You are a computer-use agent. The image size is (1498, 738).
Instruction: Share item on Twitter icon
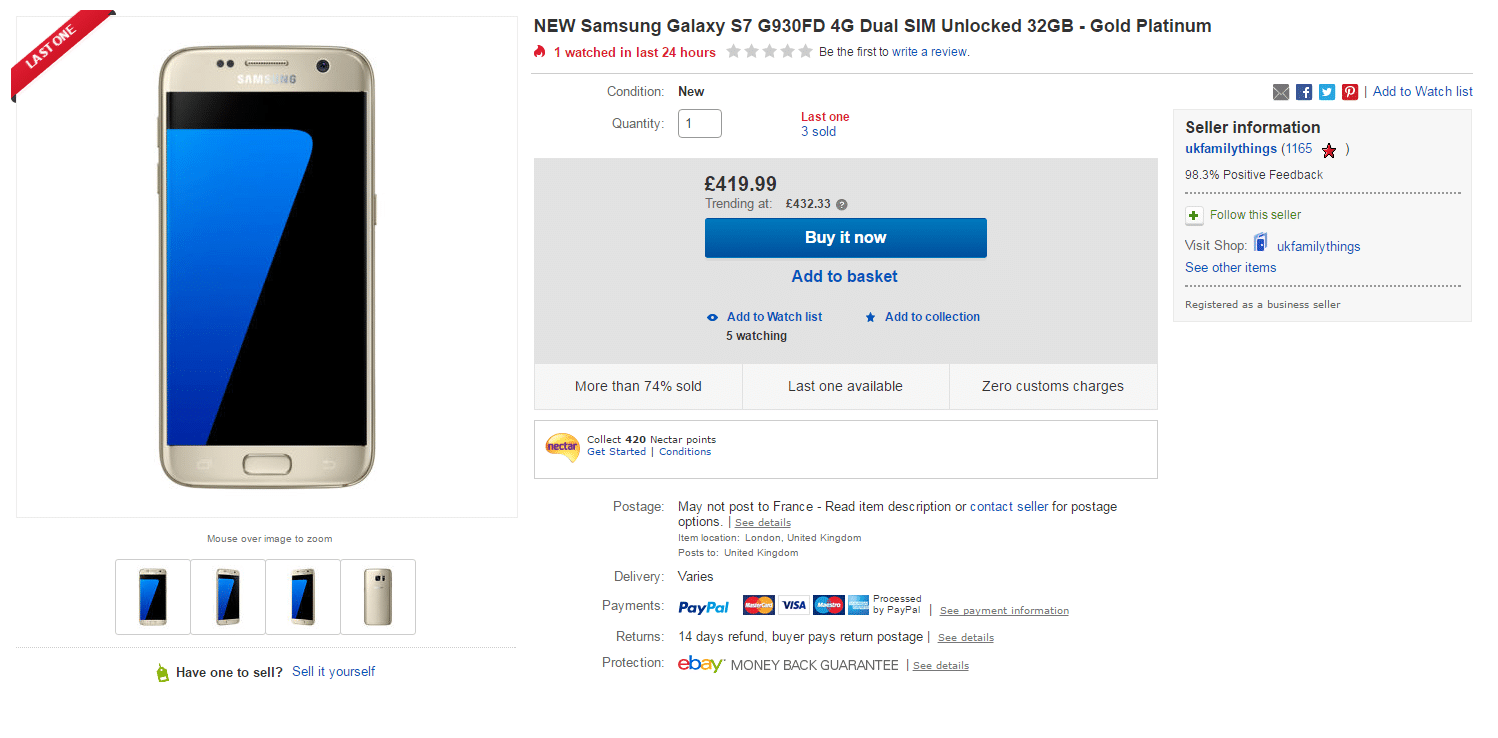(x=1327, y=92)
